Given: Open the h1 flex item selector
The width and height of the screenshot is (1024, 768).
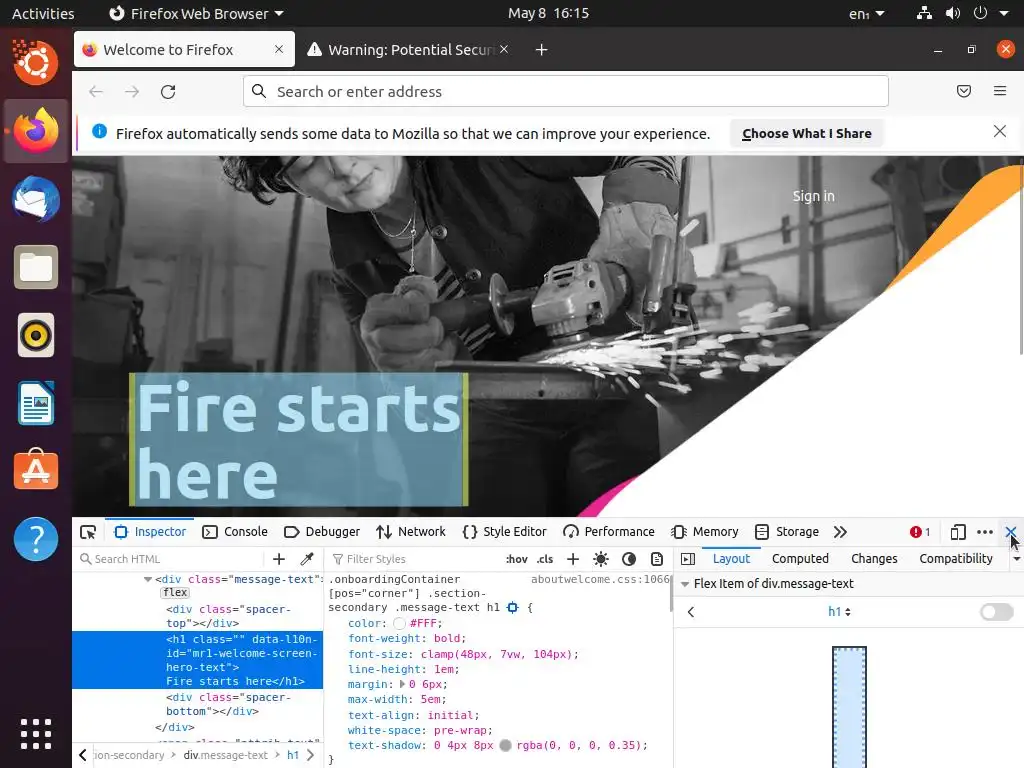Looking at the screenshot, I should [839, 612].
